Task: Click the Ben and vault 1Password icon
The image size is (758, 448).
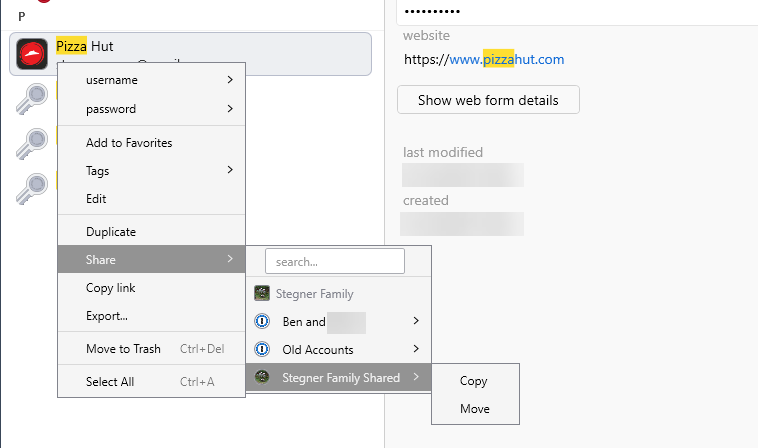Action: click(x=262, y=321)
